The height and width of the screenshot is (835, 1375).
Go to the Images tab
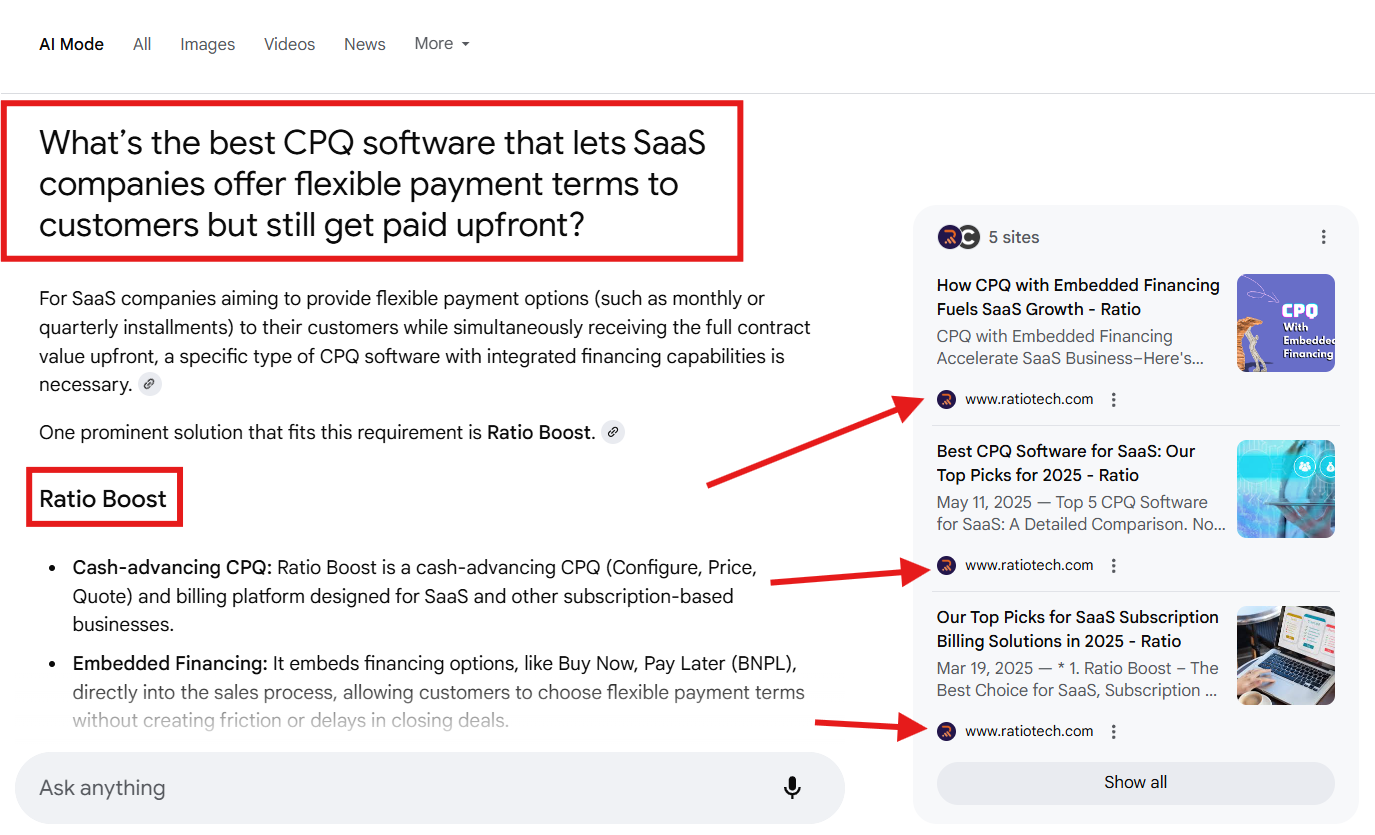coord(208,44)
